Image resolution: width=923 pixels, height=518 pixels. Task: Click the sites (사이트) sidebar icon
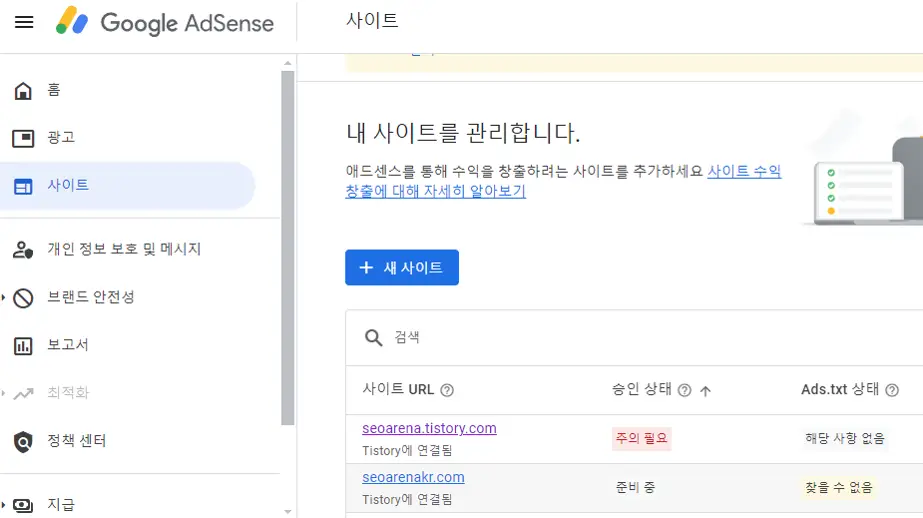coord(23,187)
